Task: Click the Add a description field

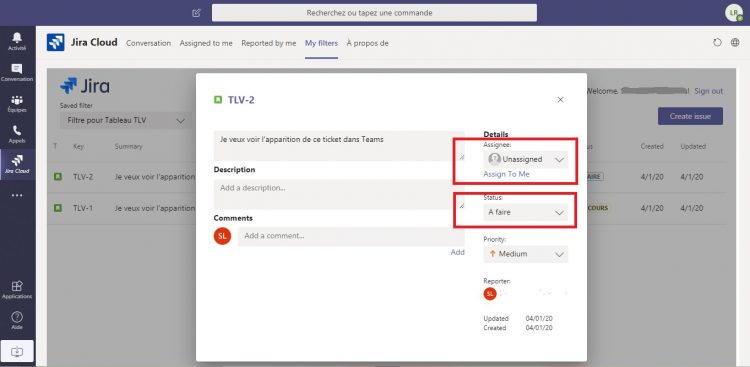Action: 339,194
